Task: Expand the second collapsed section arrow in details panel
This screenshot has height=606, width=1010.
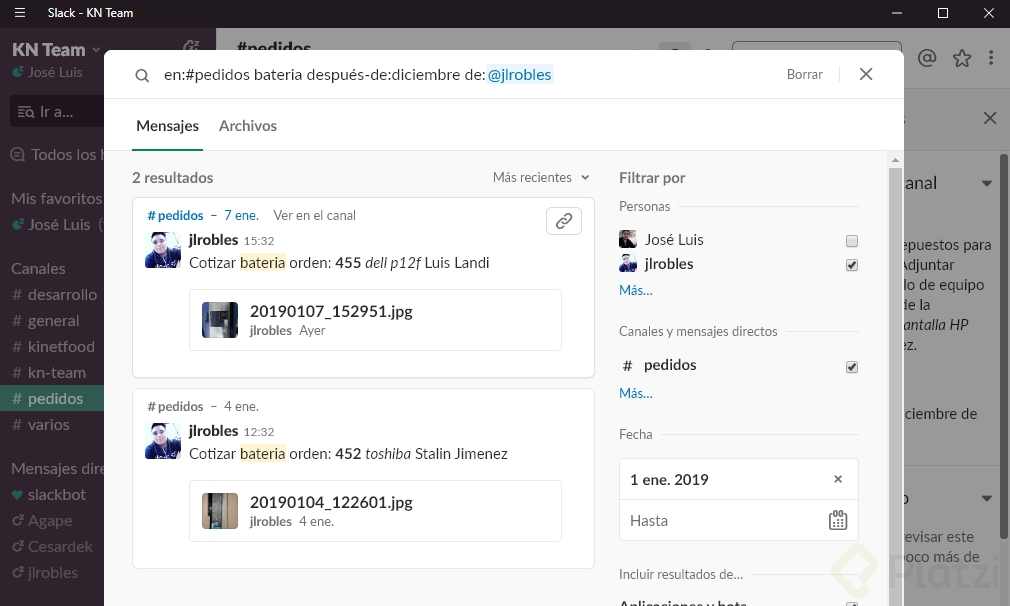Action: (x=986, y=498)
